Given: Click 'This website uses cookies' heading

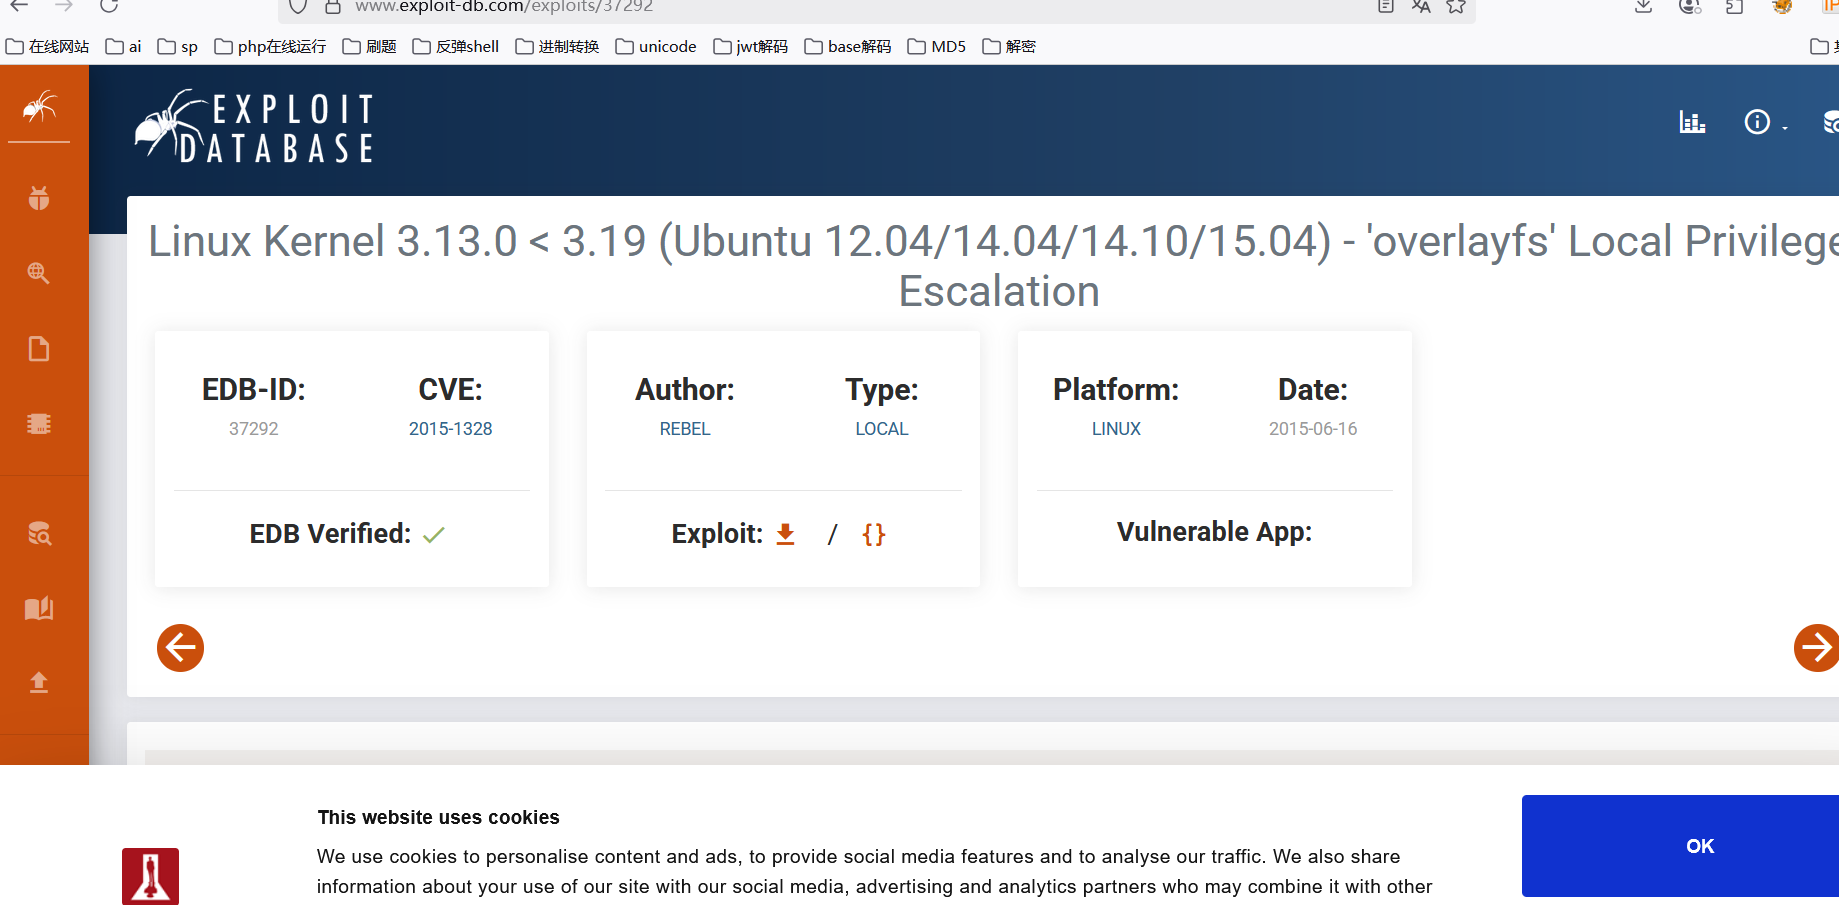Looking at the screenshot, I should pos(438,817).
